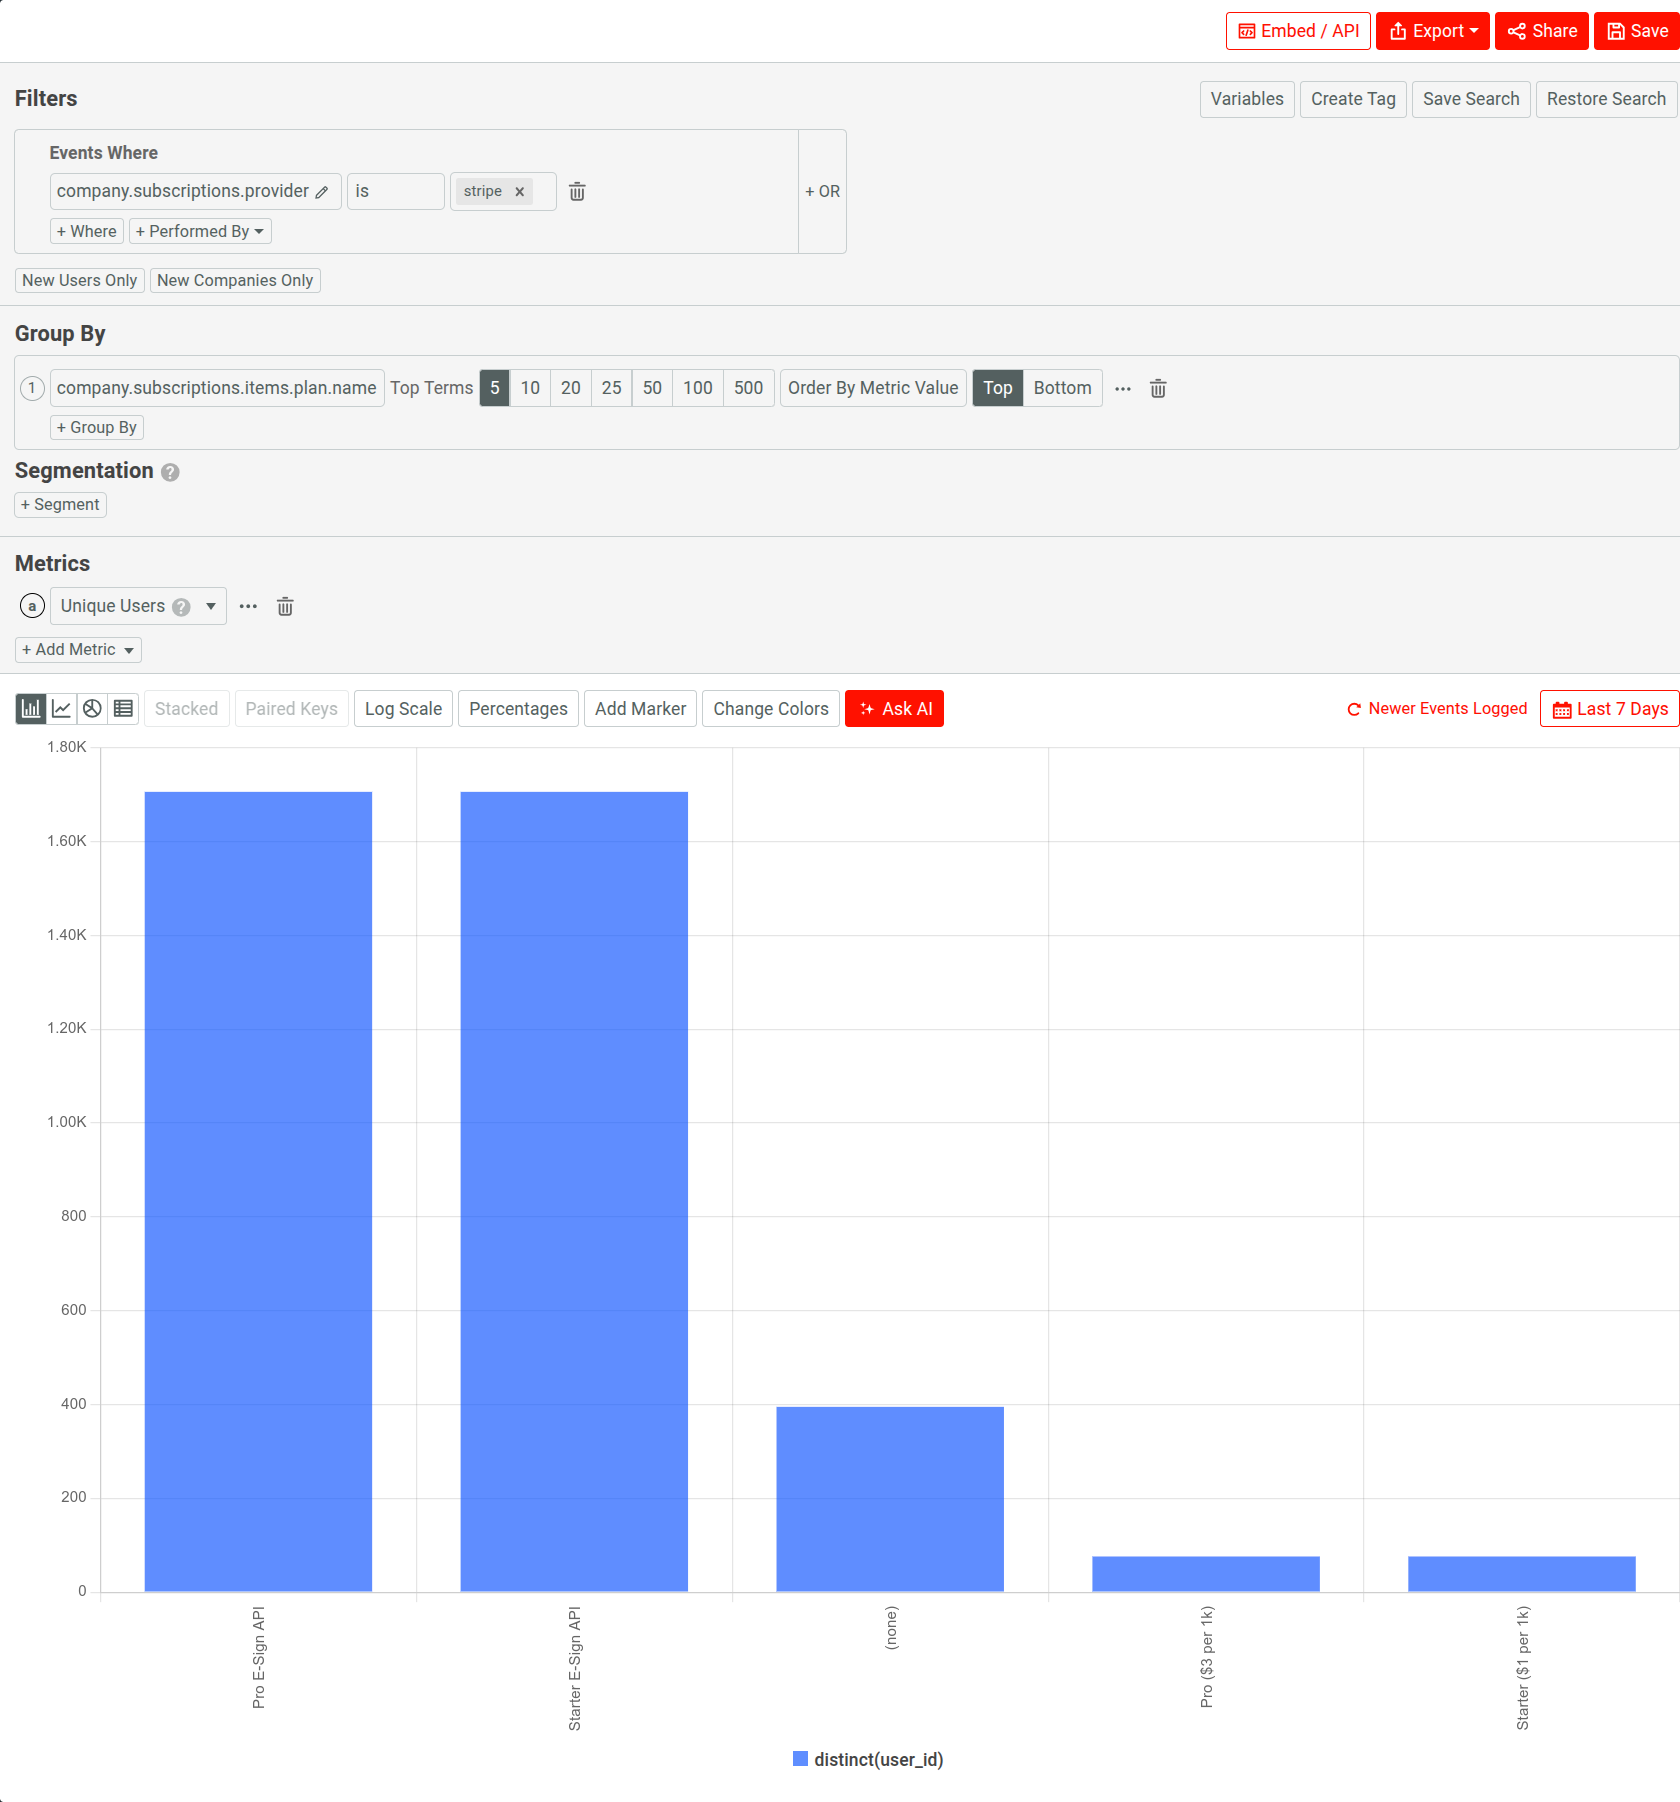
Task: Open the Group By options ellipsis menu
Action: point(1122,389)
